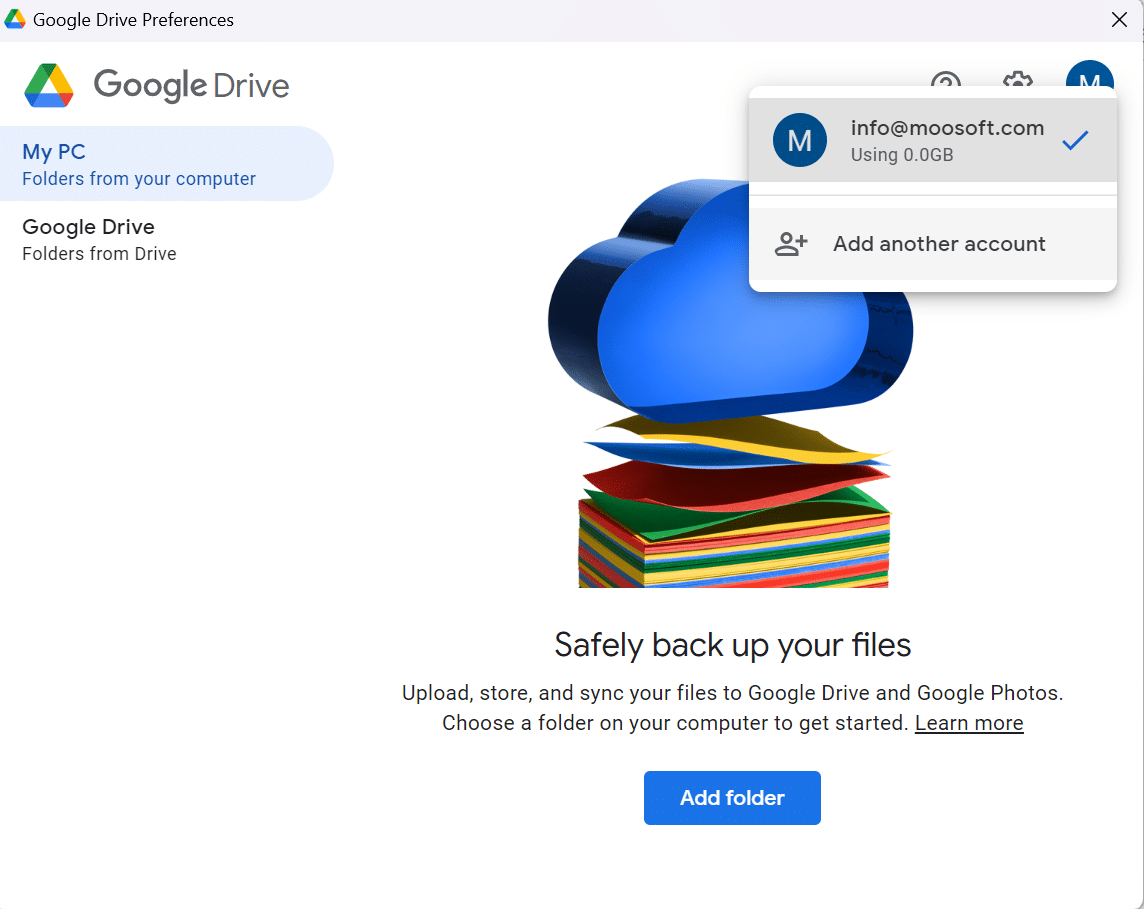Click the blue checkmark on the account row
The image size is (1144, 909).
click(x=1075, y=140)
